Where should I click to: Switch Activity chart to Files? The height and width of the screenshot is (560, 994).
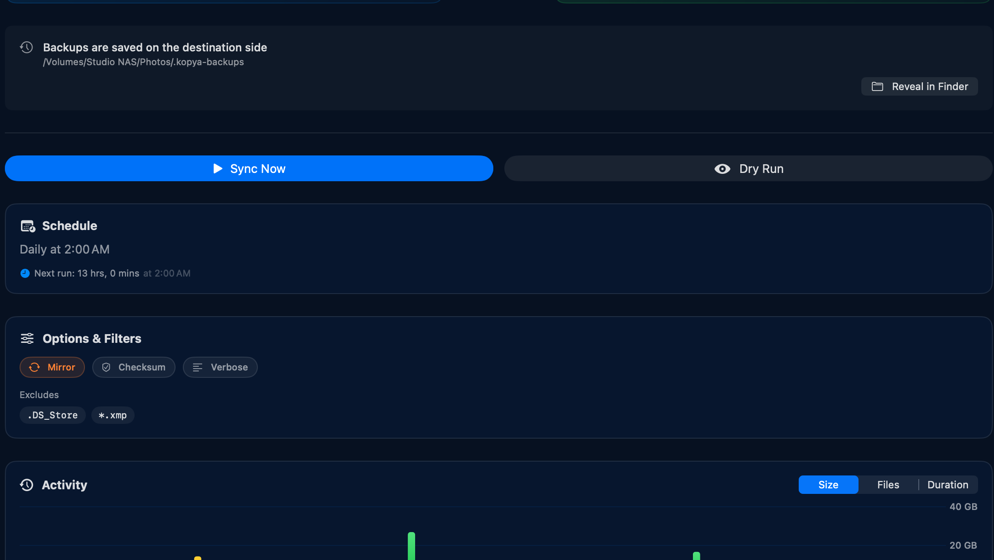coord(888,485)
